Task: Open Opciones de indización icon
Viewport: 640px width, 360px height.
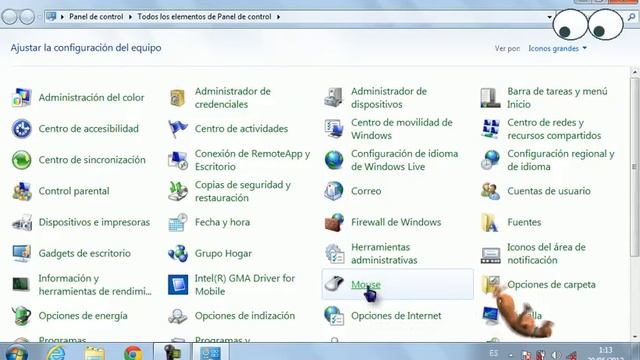Action: [x=178, y=316]
